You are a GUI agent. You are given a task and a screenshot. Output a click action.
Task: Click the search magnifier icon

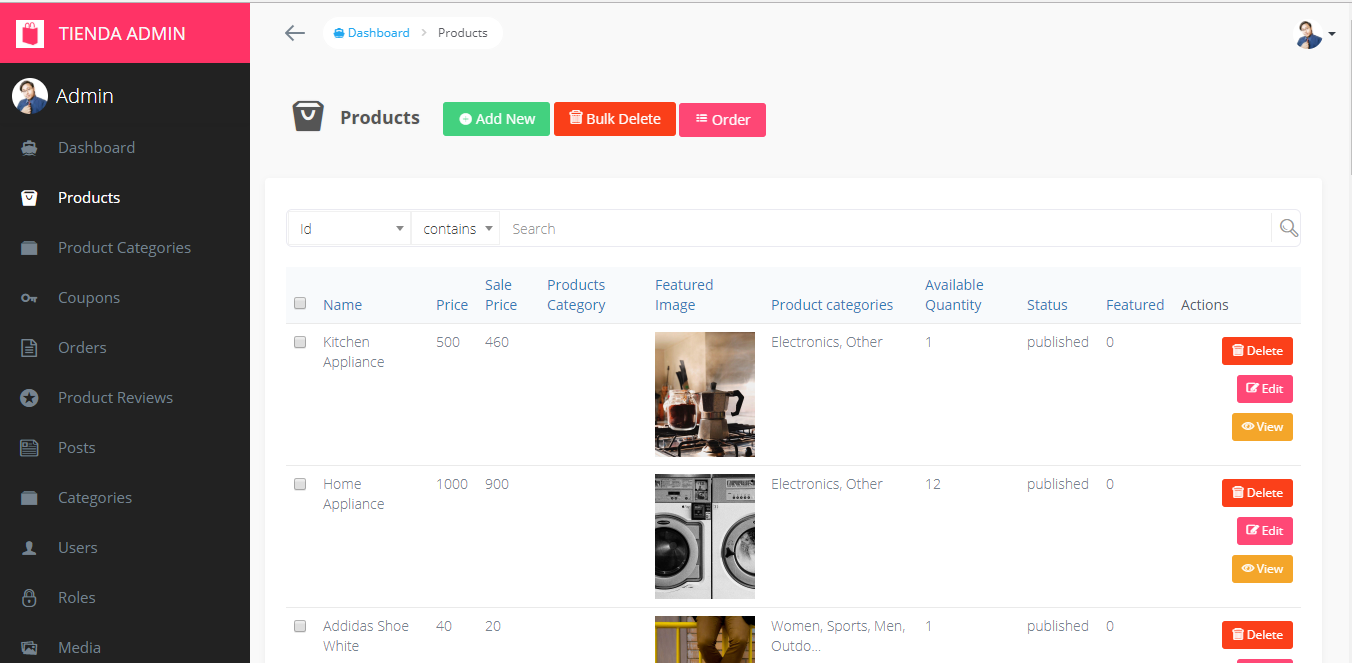point(1289,228)
